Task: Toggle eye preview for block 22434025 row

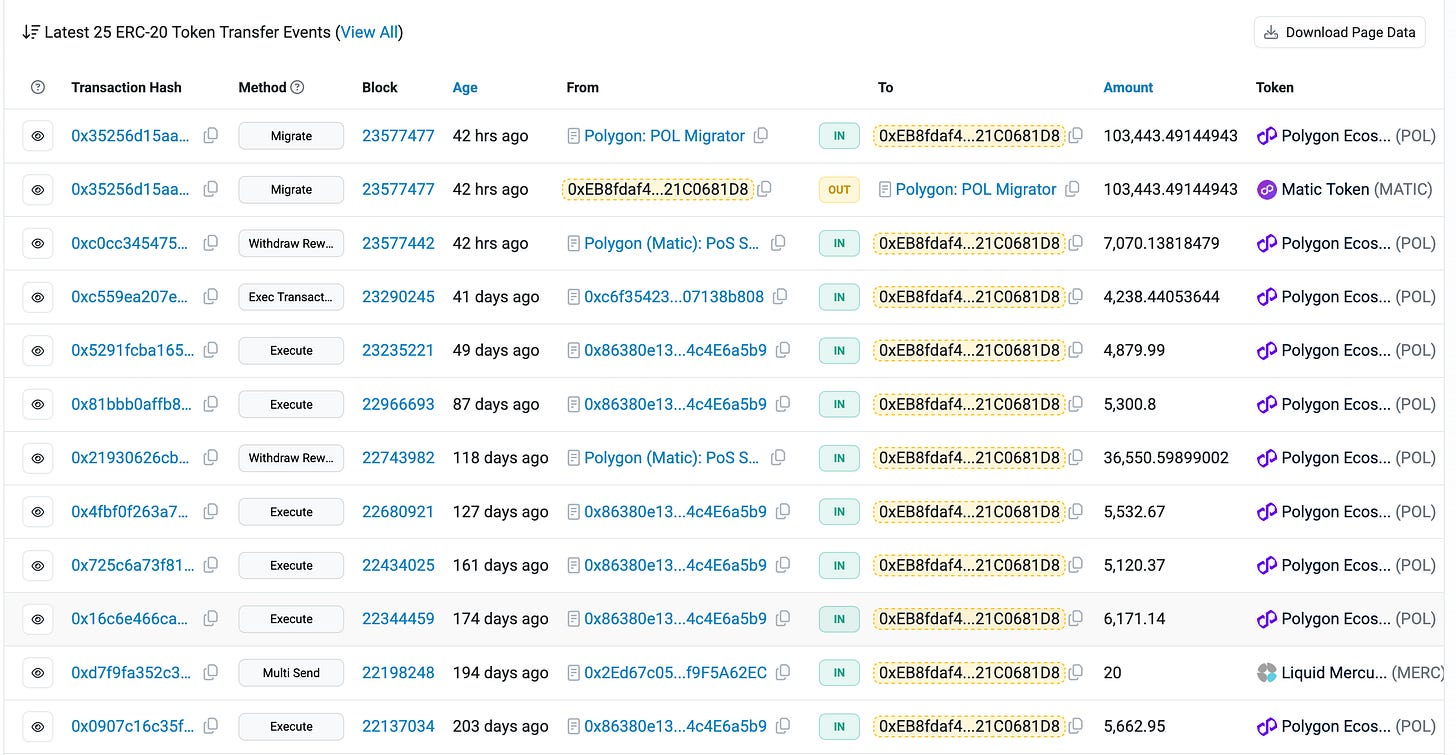Action: 38,566
